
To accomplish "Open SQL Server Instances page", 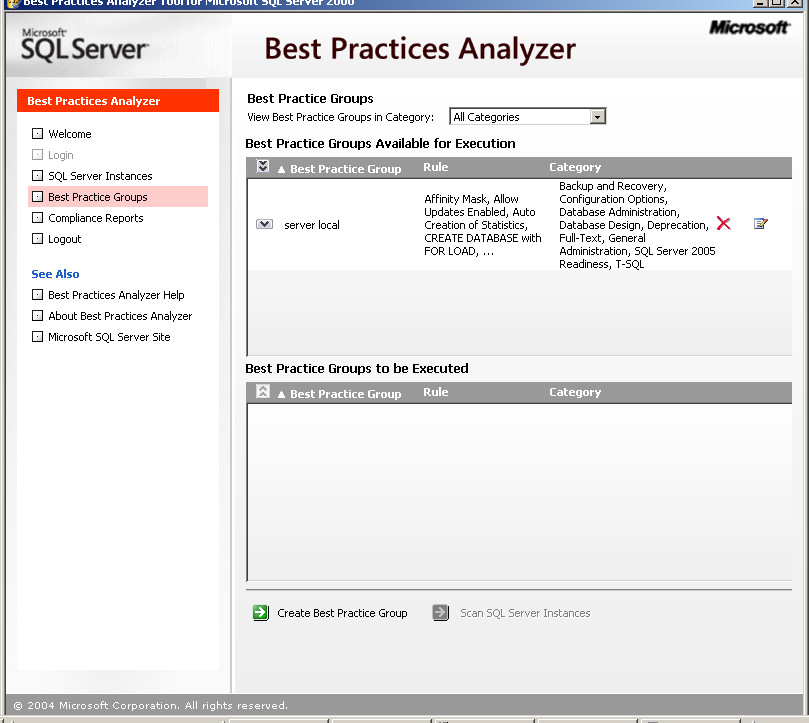I will pos(100,176).
